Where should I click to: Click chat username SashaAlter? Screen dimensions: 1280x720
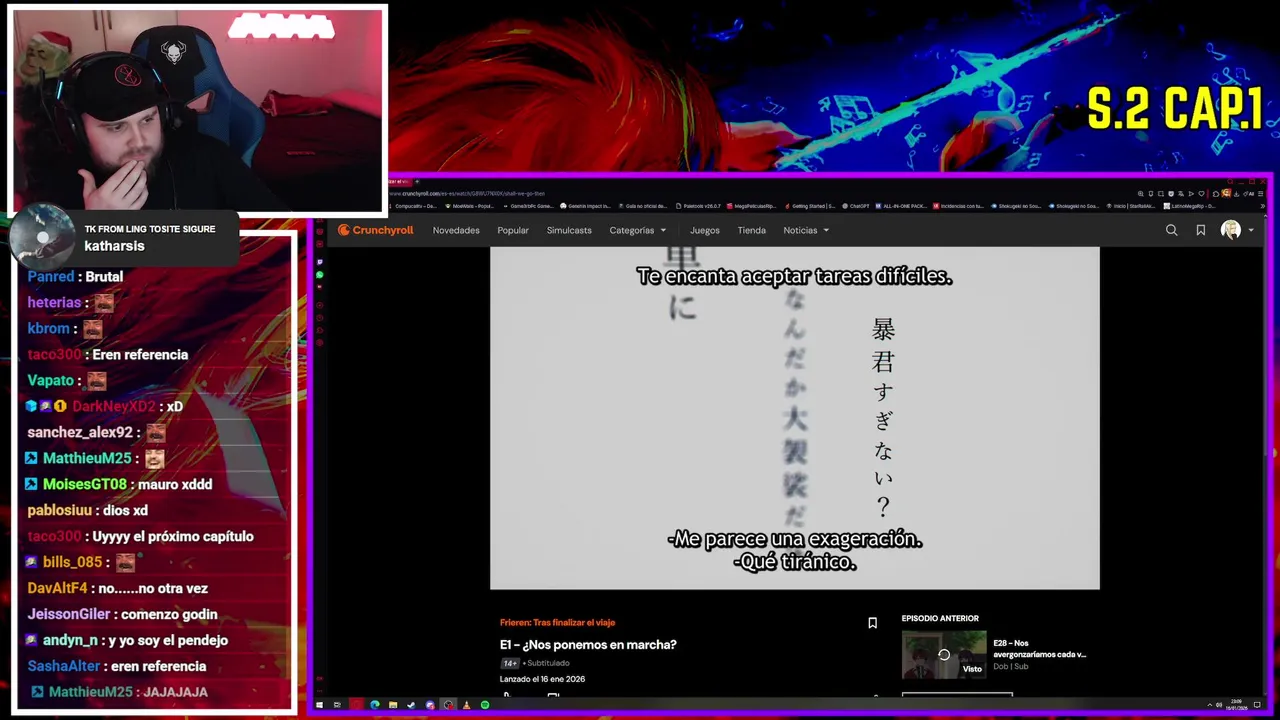[65, 666]
